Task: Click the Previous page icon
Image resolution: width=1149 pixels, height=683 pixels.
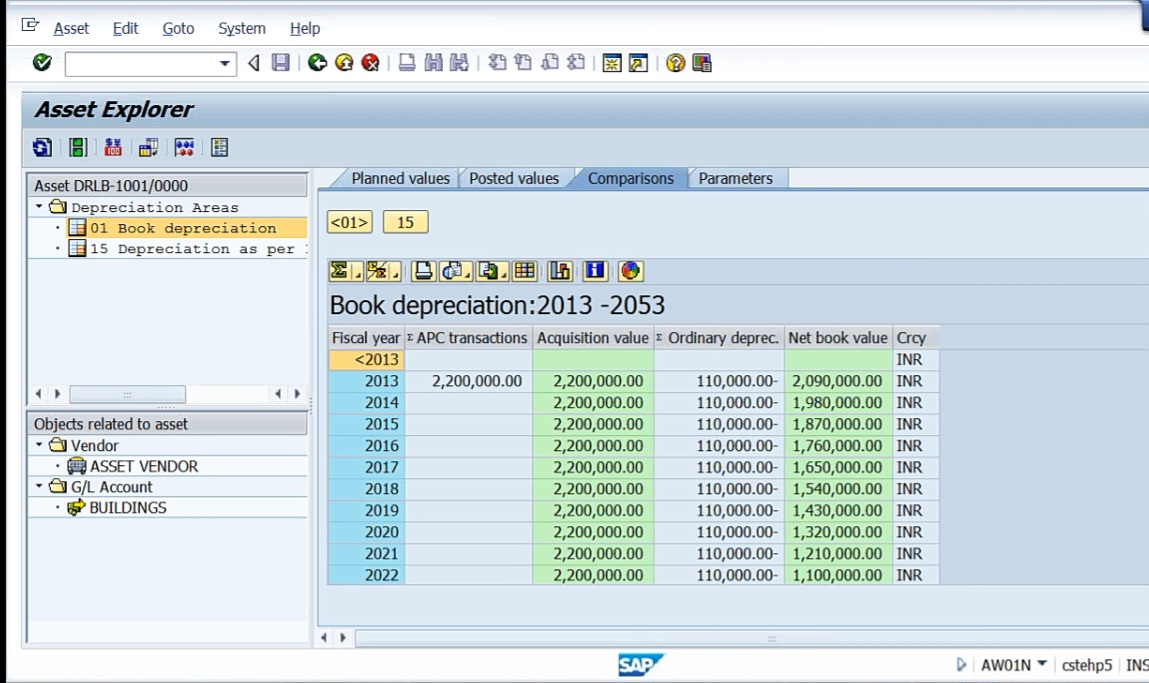Action: [x=523, y=63]
